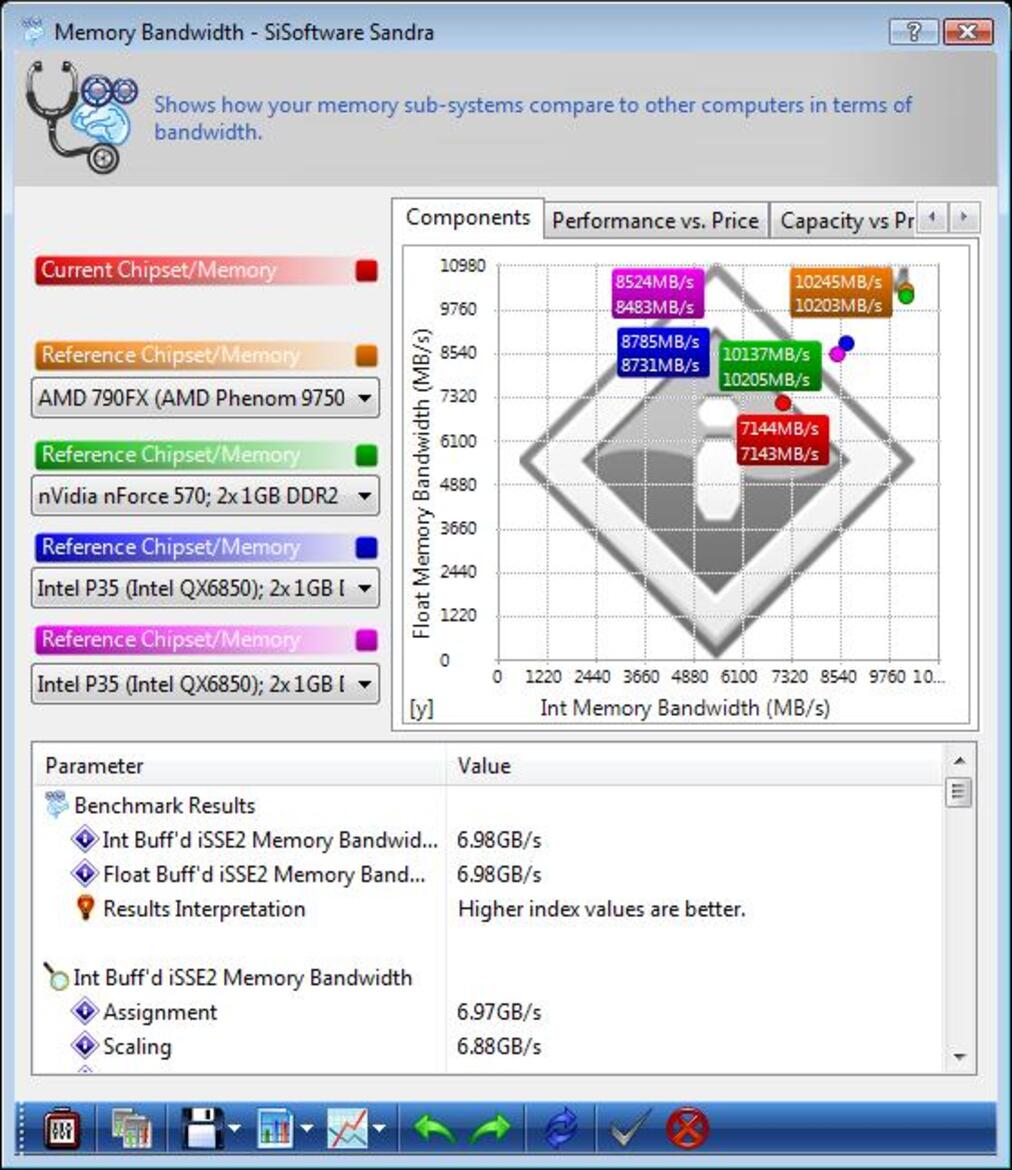
Task: Toggle the green Reference Chipset/Memory square
Action: tap(366, 455)
